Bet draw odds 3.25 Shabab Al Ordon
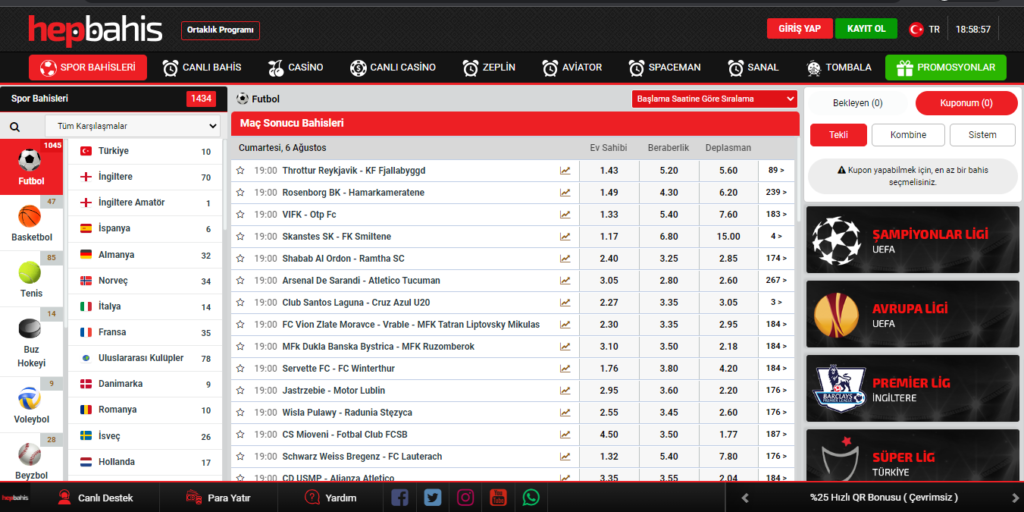 coord(669,259)
